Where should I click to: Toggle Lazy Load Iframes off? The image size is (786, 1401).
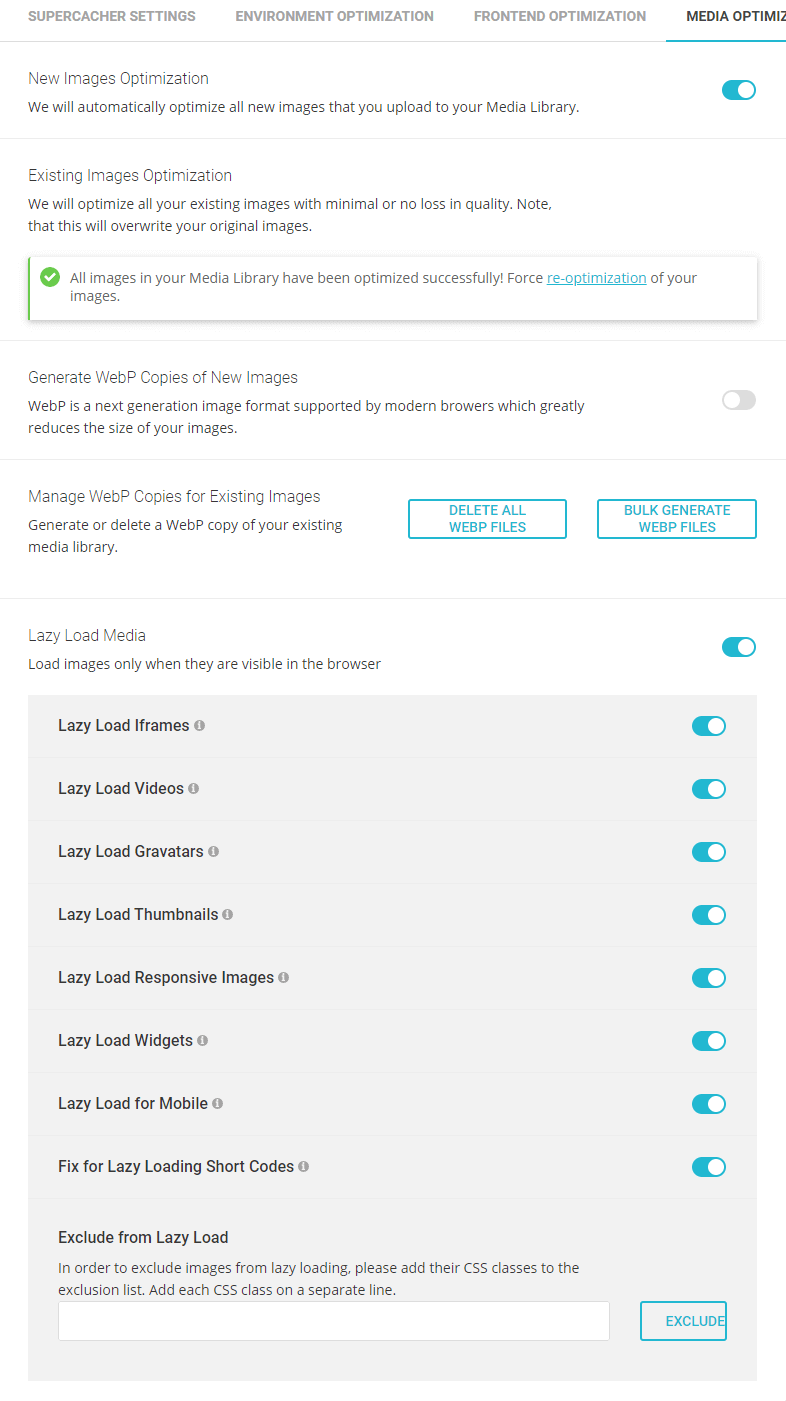pyautogui.click(x=708, y=726)
